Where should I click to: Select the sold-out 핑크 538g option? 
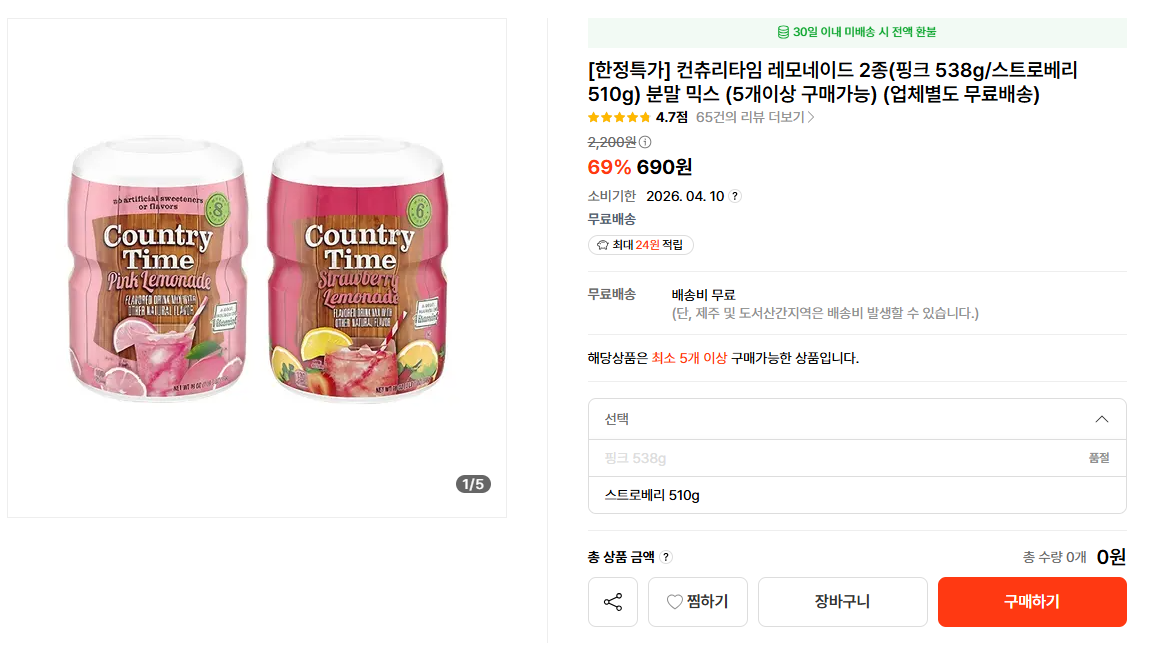[x=635, y=458]
